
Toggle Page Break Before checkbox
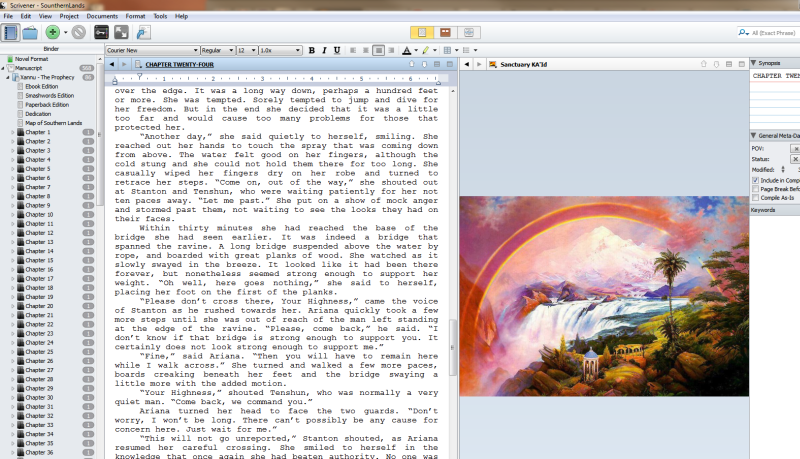point(756,189)
